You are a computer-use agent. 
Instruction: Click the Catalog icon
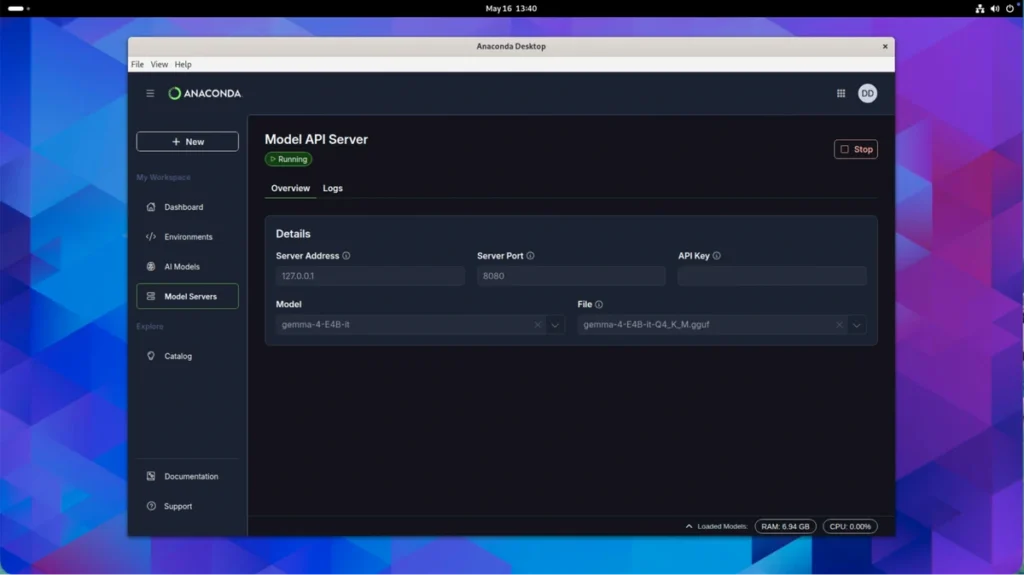tap(151, 356)
